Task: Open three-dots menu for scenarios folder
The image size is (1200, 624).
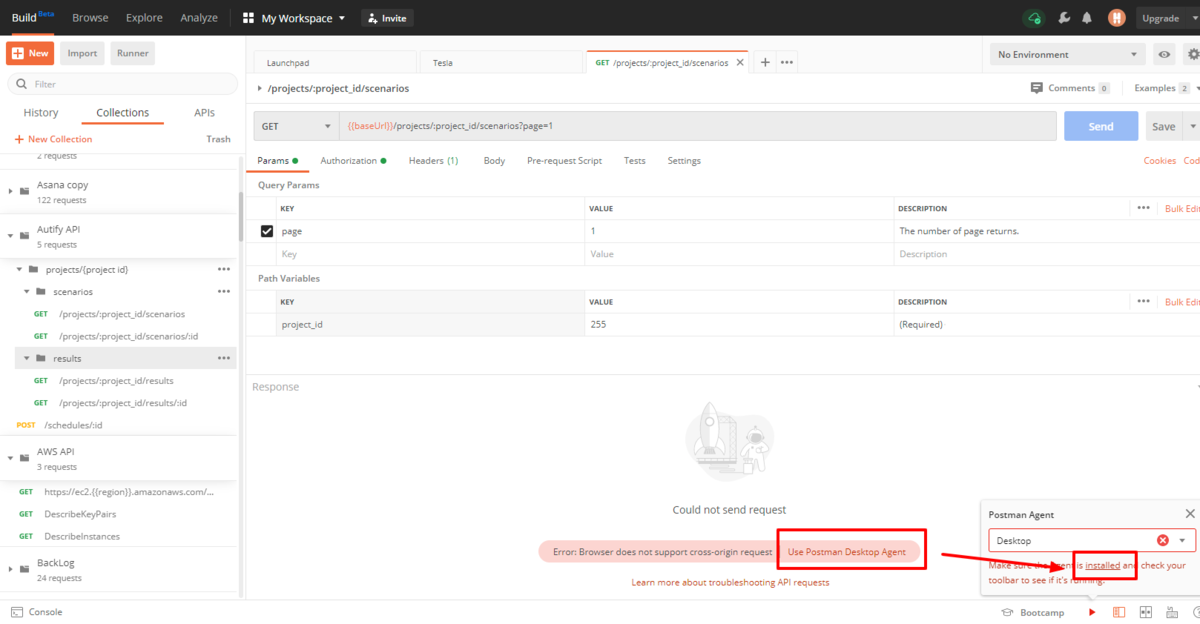Action: (224, 291)
